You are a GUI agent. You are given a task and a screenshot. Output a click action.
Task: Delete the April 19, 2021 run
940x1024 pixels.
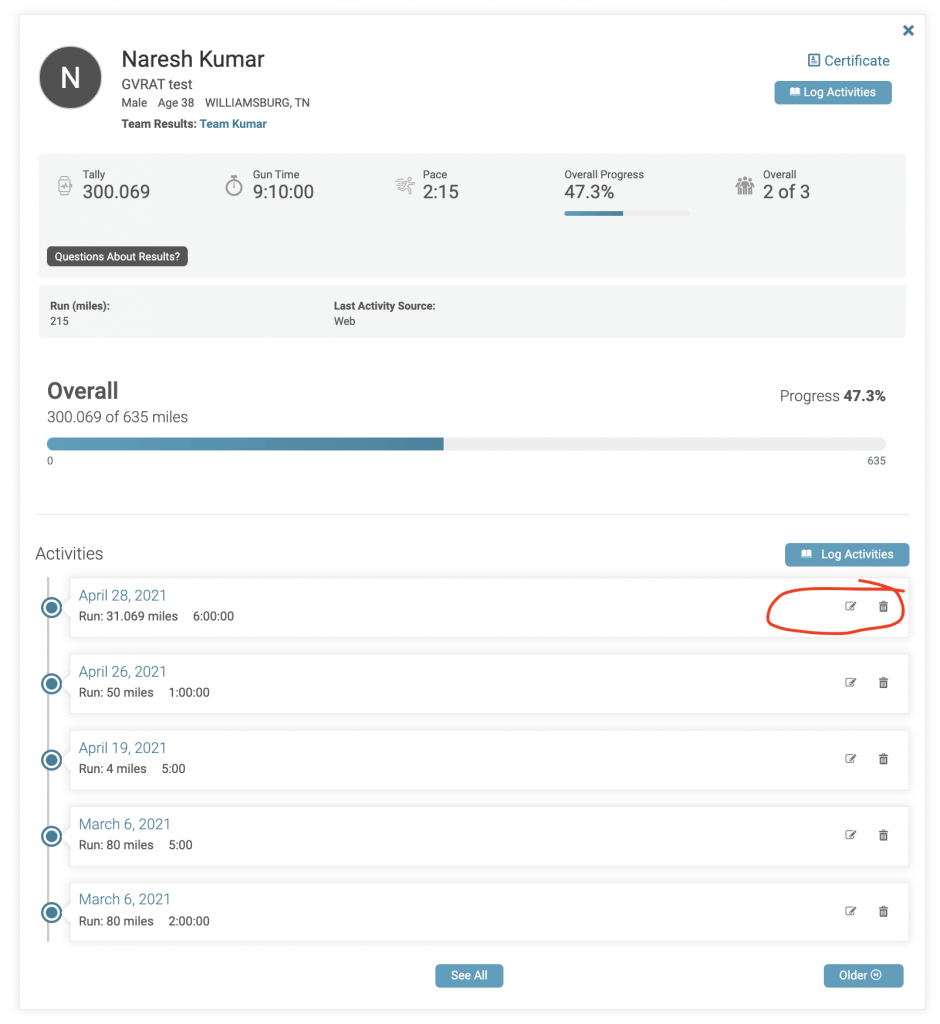click(x=883, y=758)
